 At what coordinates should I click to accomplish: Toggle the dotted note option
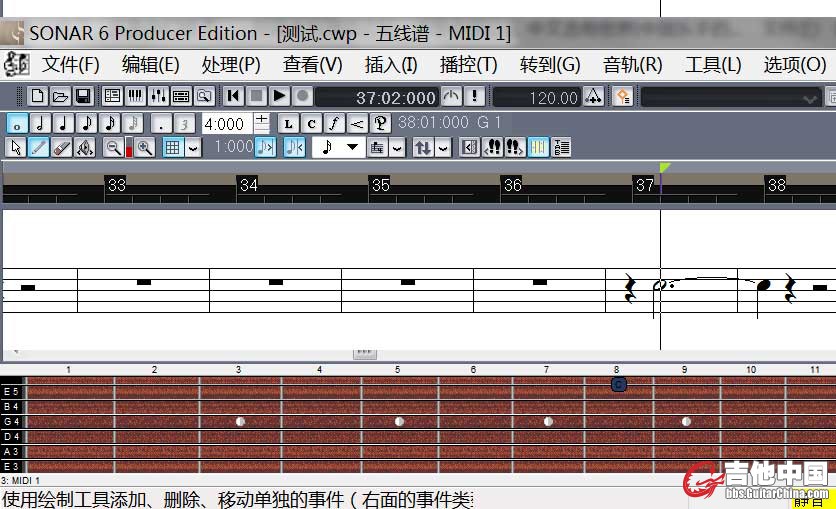pos(160,123)
